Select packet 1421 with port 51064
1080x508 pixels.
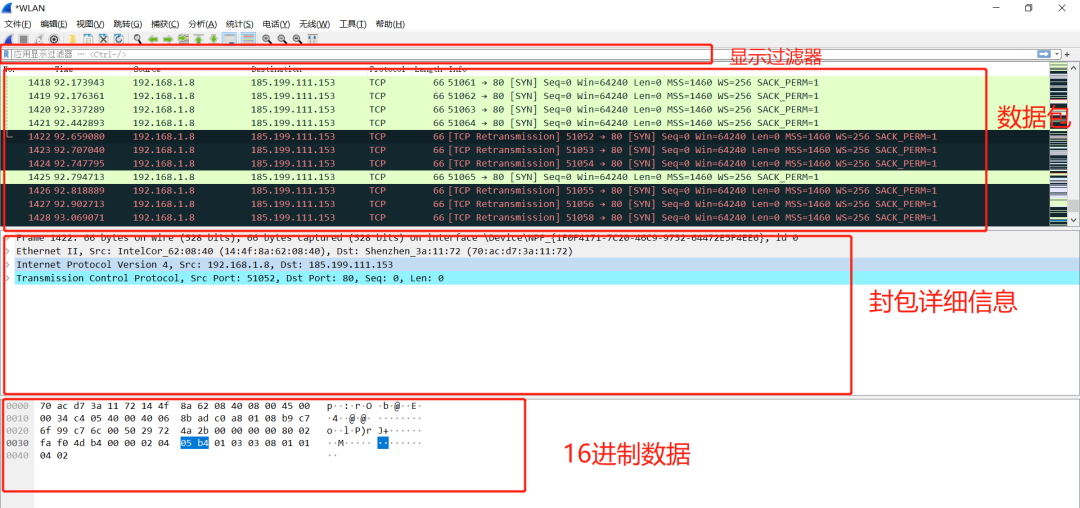point(523,123)
